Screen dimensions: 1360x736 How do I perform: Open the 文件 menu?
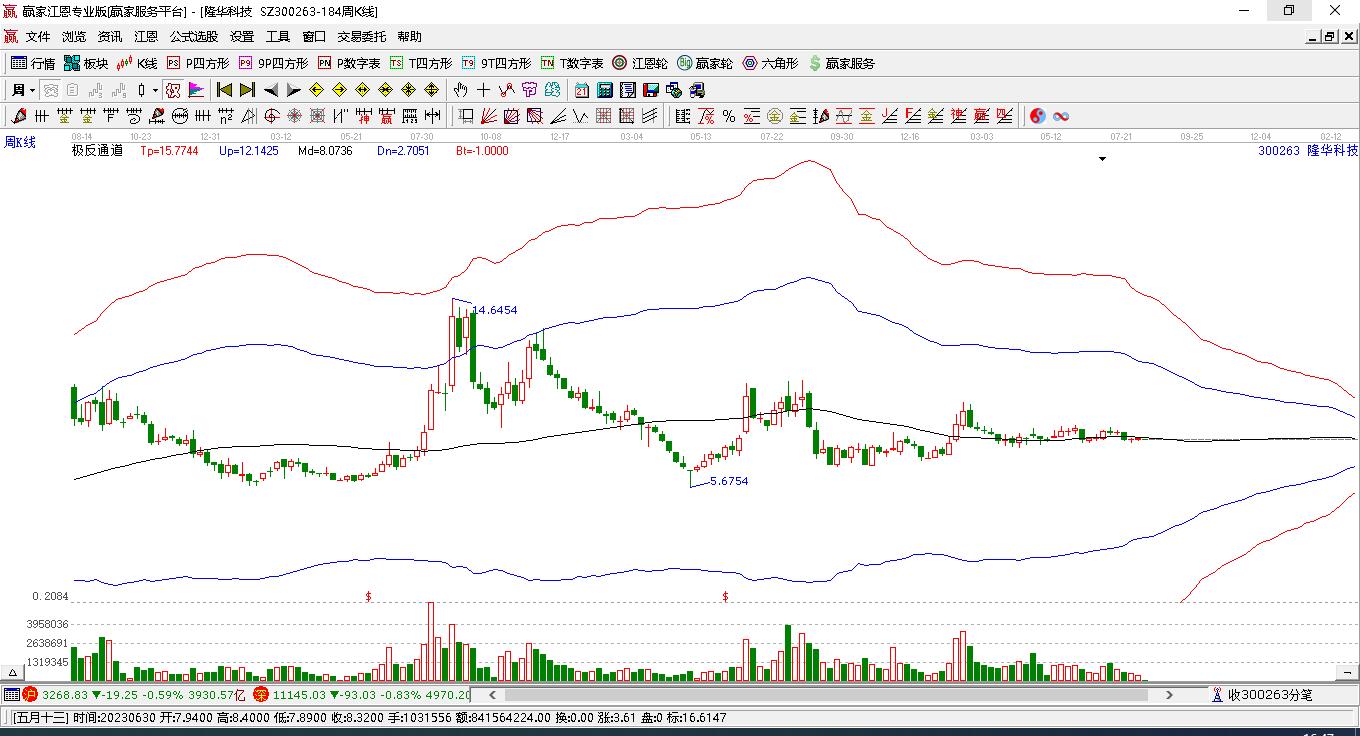tap(38, 37)
